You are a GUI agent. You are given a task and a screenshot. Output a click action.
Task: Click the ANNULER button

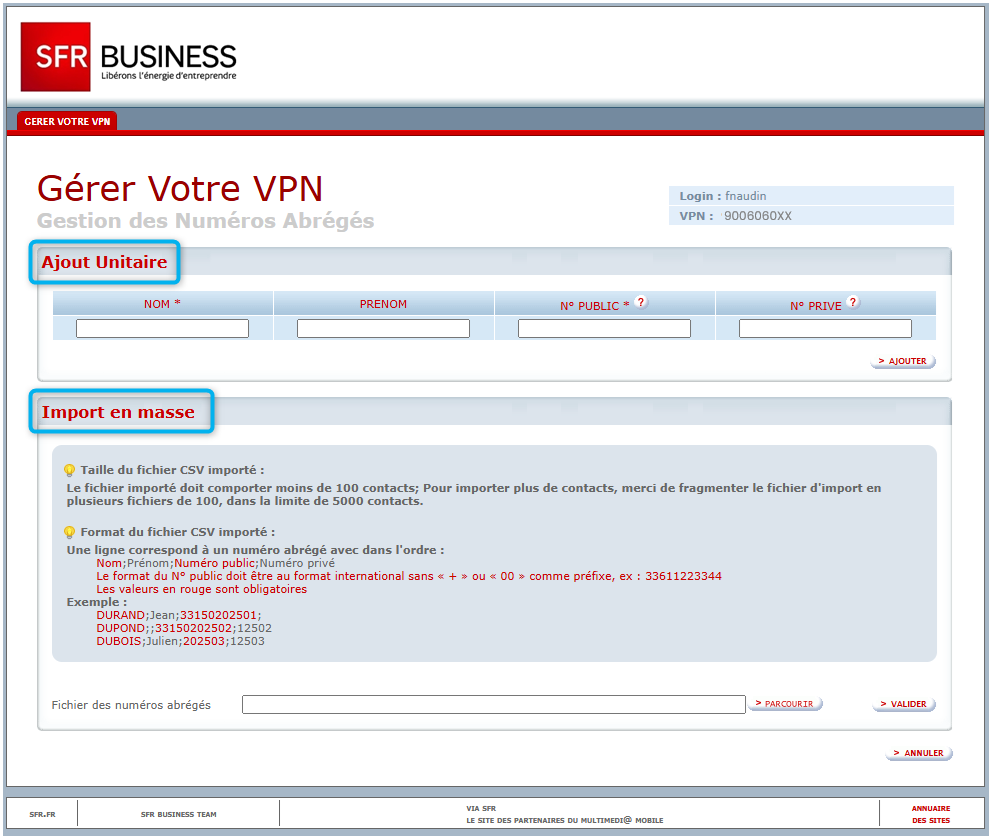(x=919, y=753)
